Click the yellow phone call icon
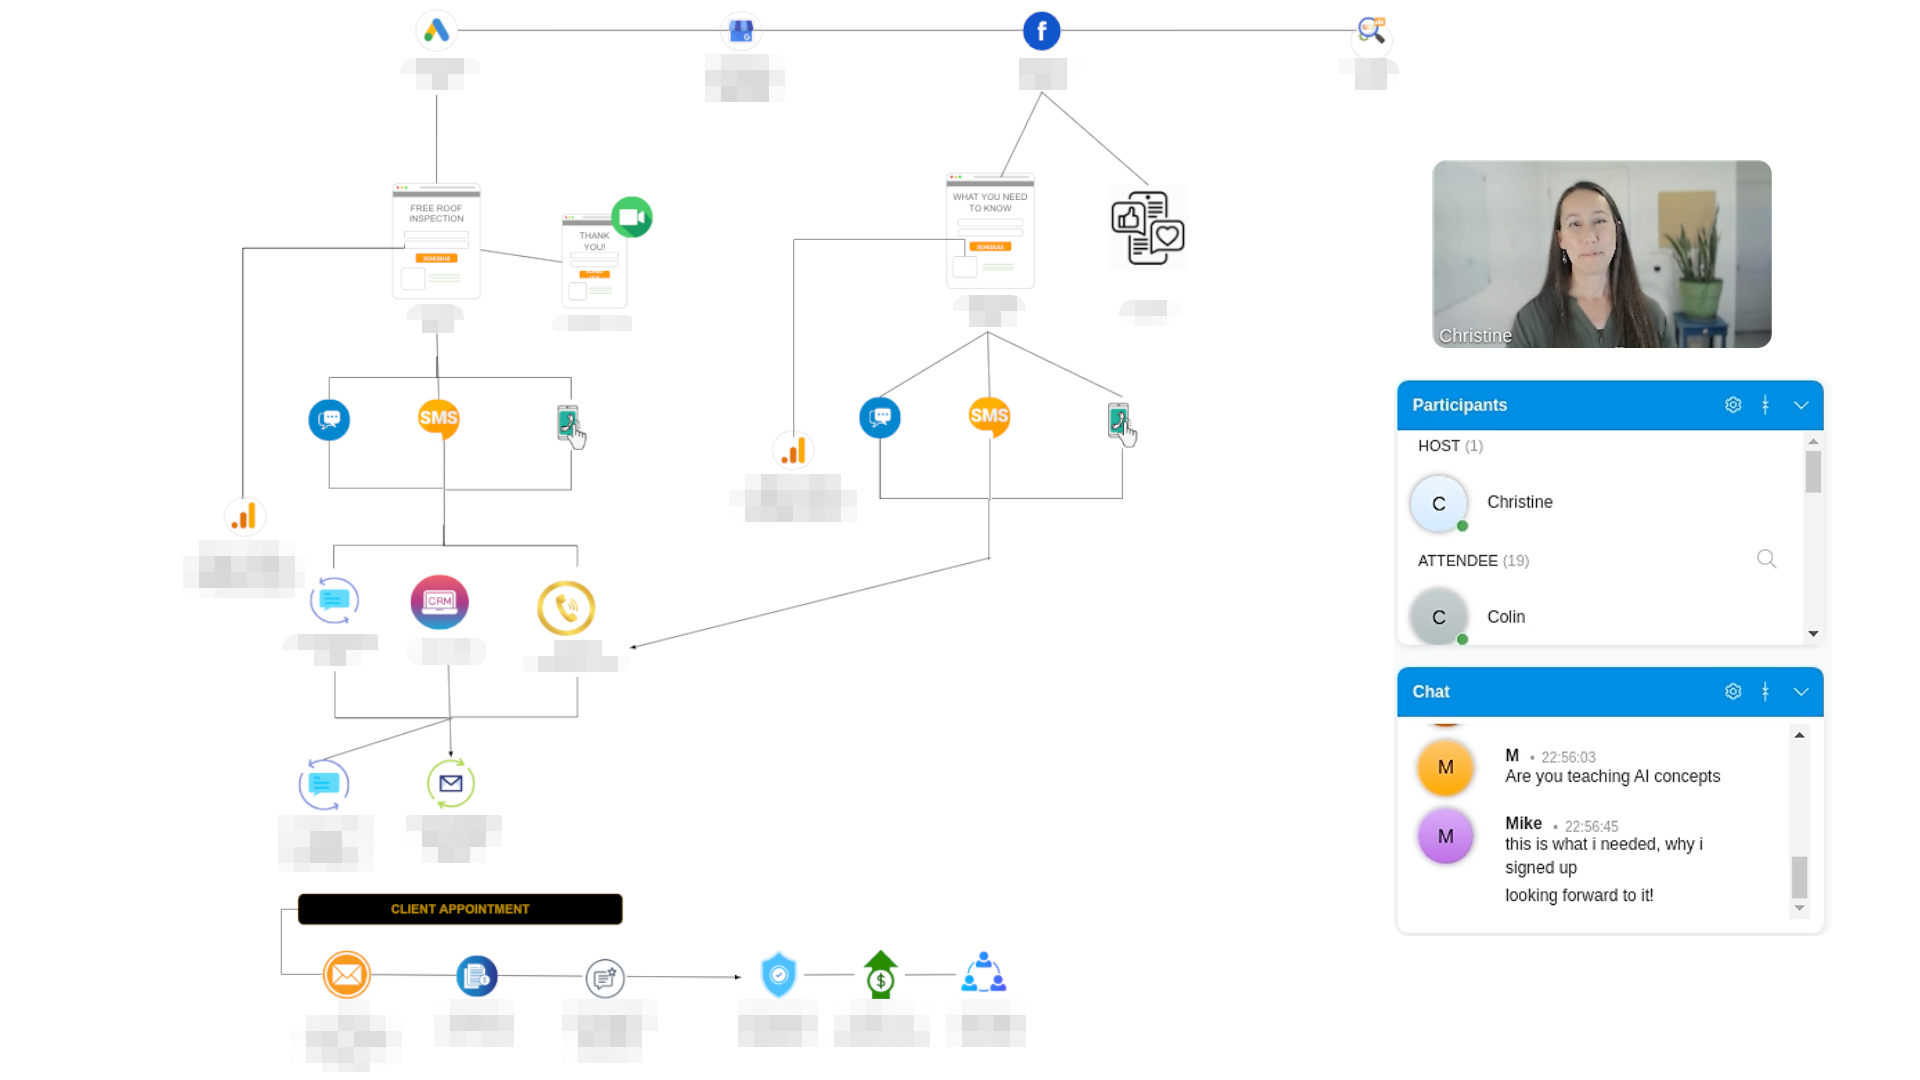The image size is (1920, 1080). [x=566, y=607]
